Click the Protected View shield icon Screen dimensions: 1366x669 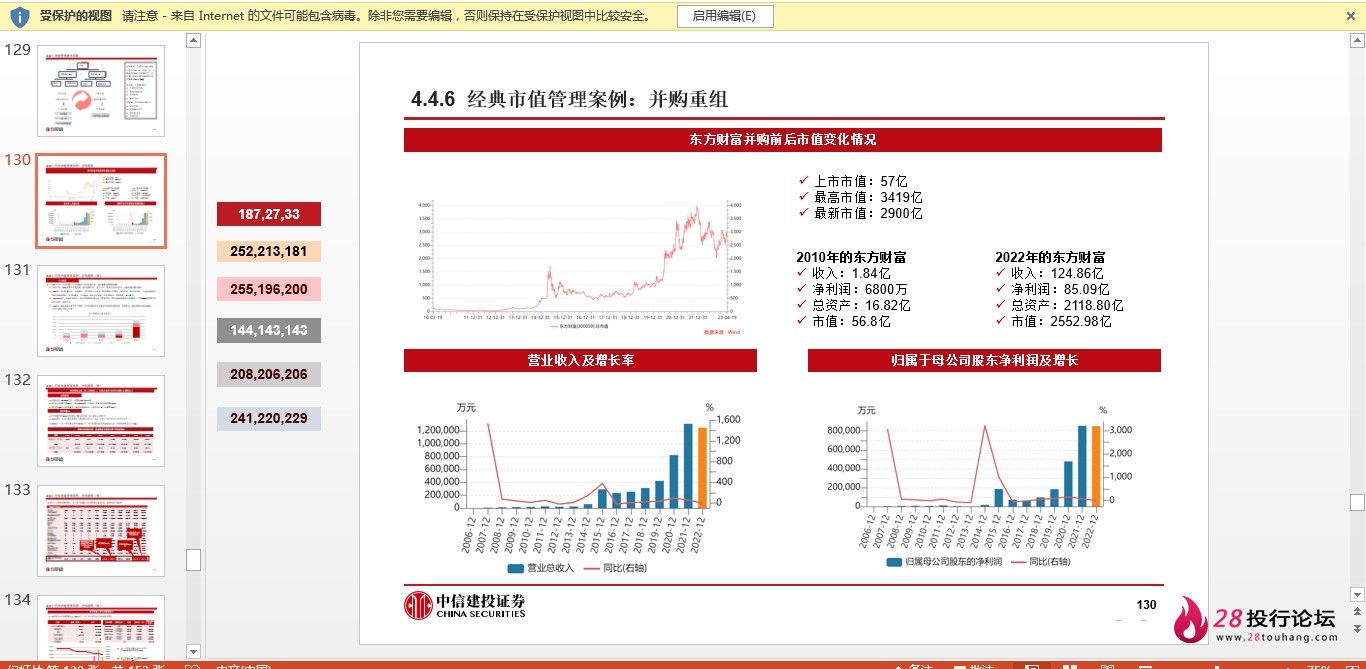click(x=19, y=16)
